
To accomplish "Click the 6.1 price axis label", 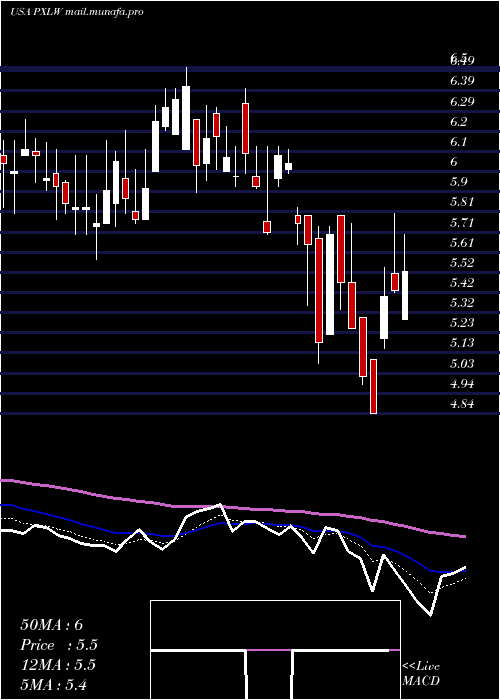I will [459, 142].
